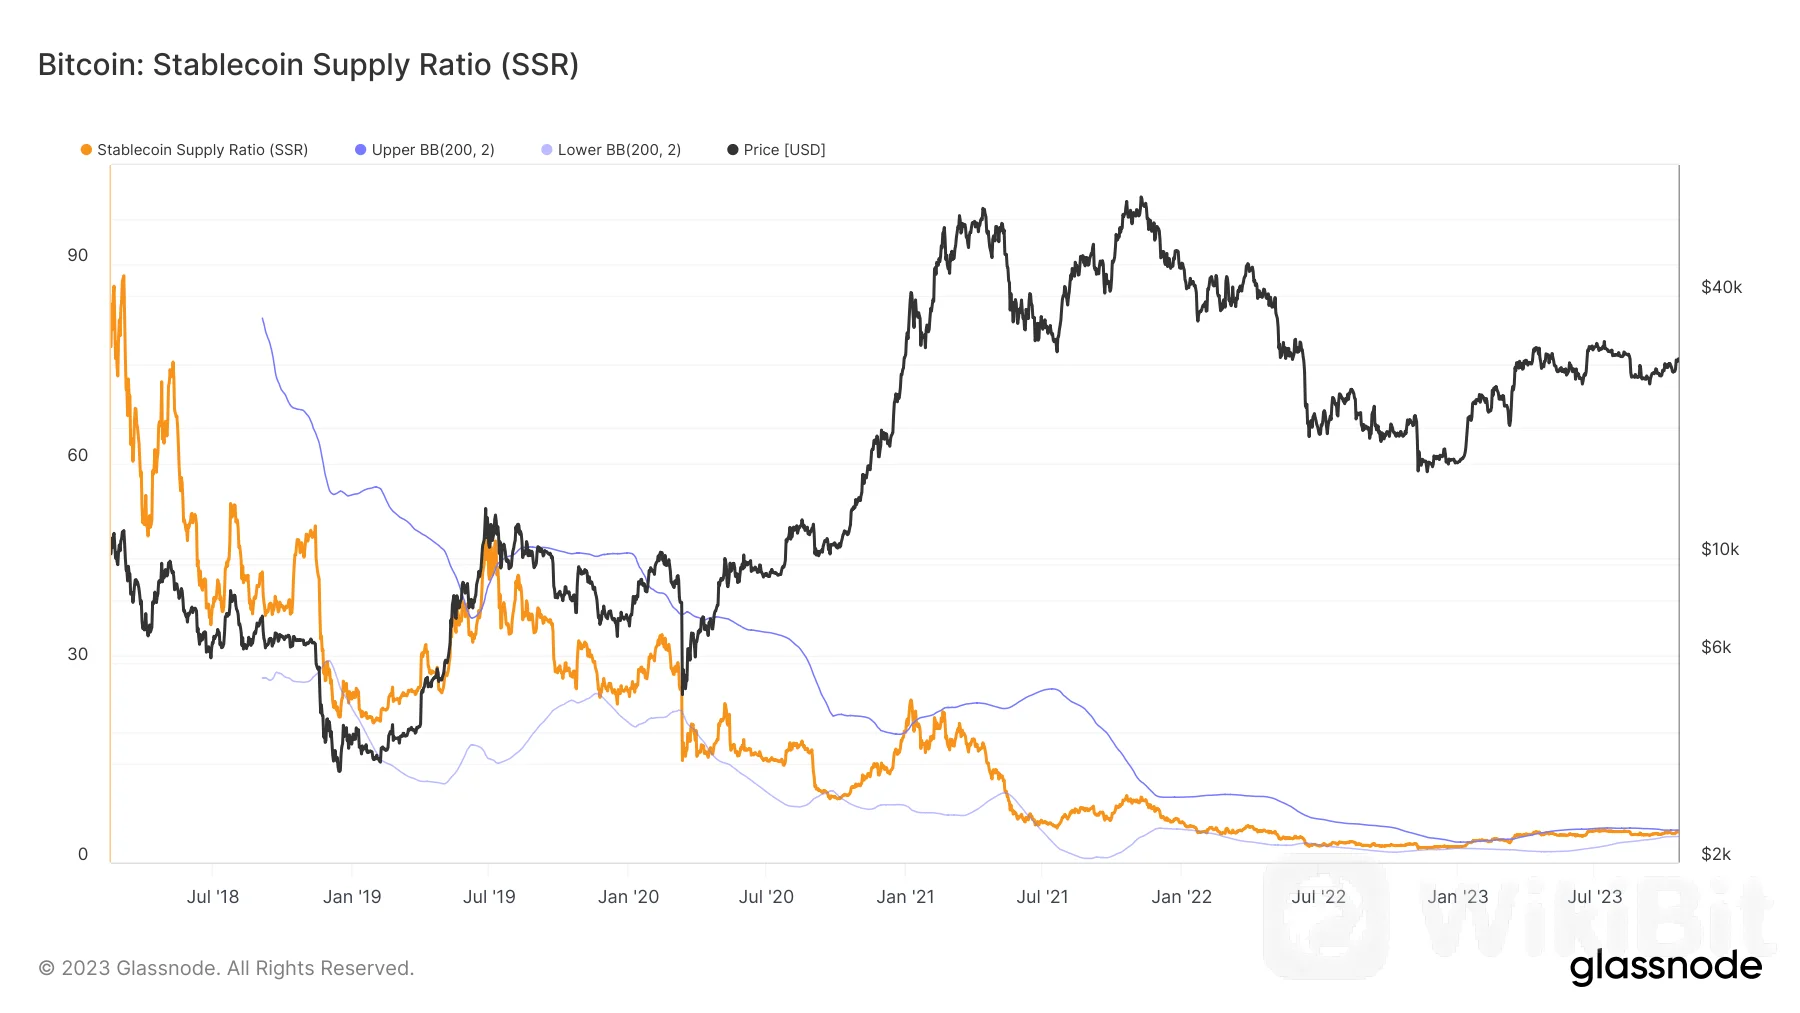Click the Glassnode copyright notice text
The width and height of the screenshot is (1800, 1013).
click(226, 968)
